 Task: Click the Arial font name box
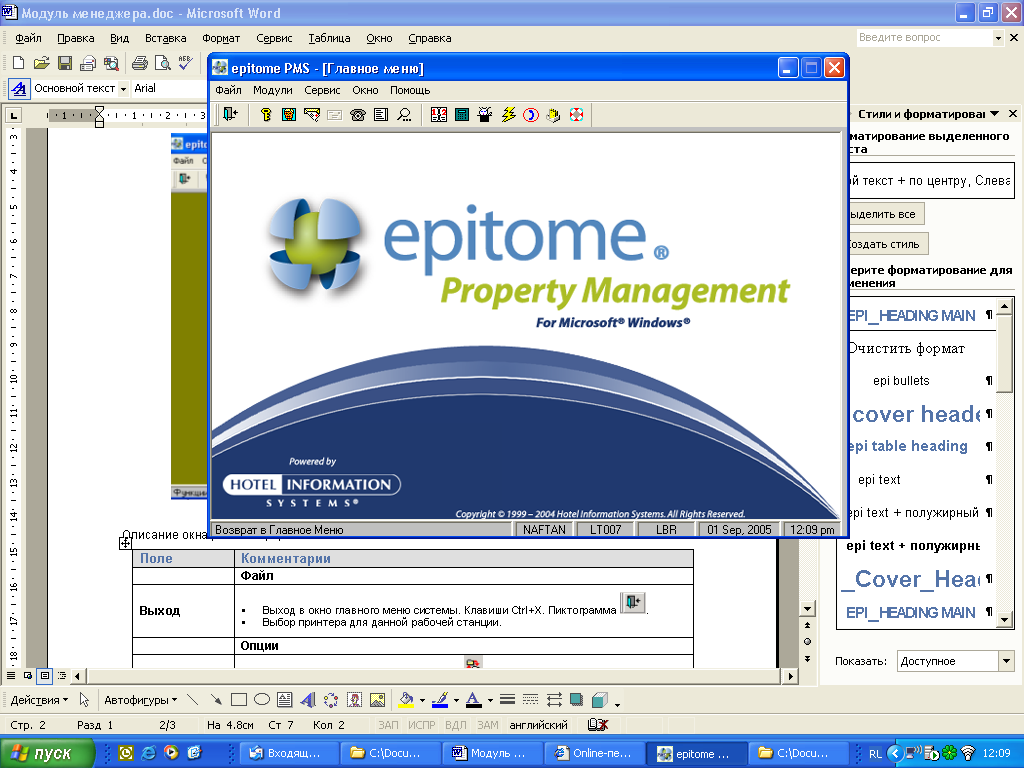pos(168,88)
